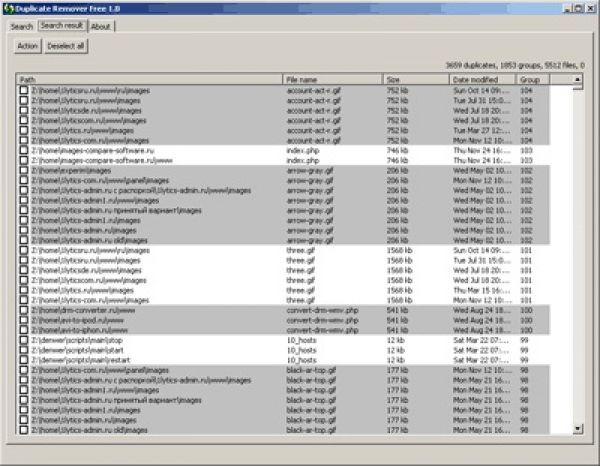
Task: Select path cell Z:\denwer\scripts\main\stop
Action: [x=77, y=340]
